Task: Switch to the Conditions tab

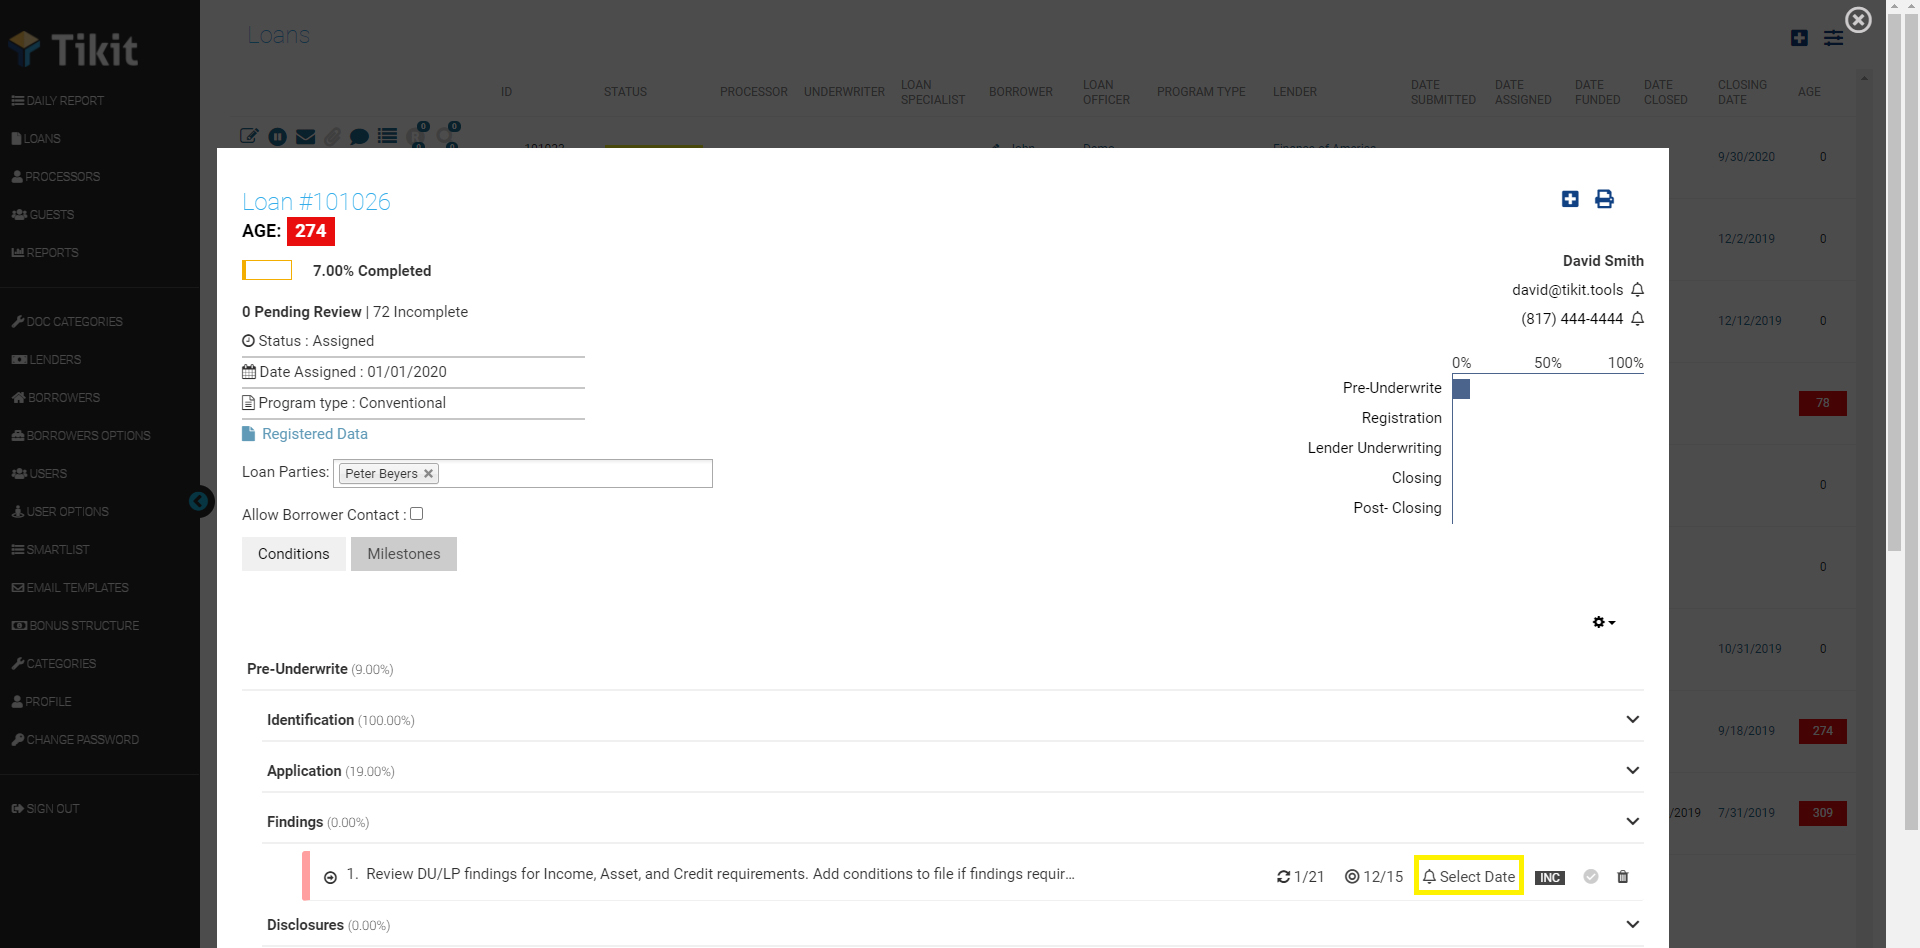Action: (293, 553)
